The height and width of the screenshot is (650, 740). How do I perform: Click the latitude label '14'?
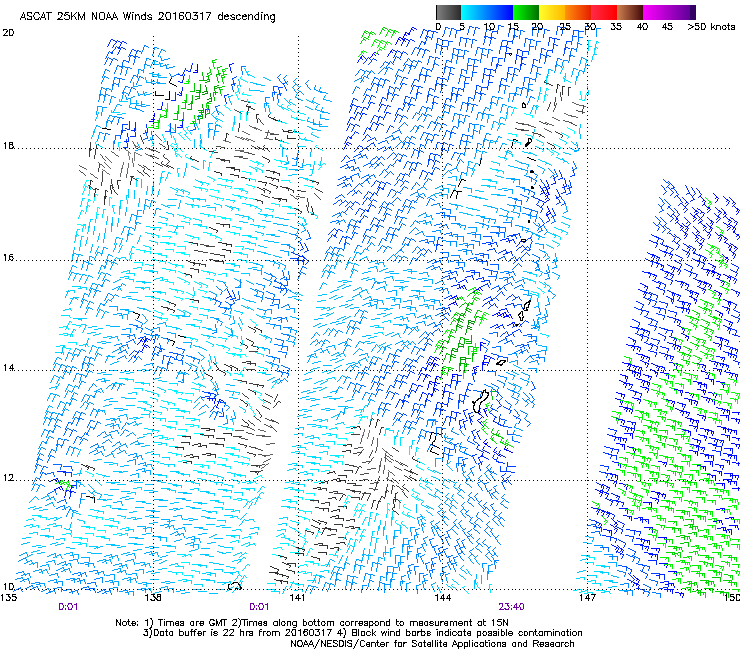point(8,368)
